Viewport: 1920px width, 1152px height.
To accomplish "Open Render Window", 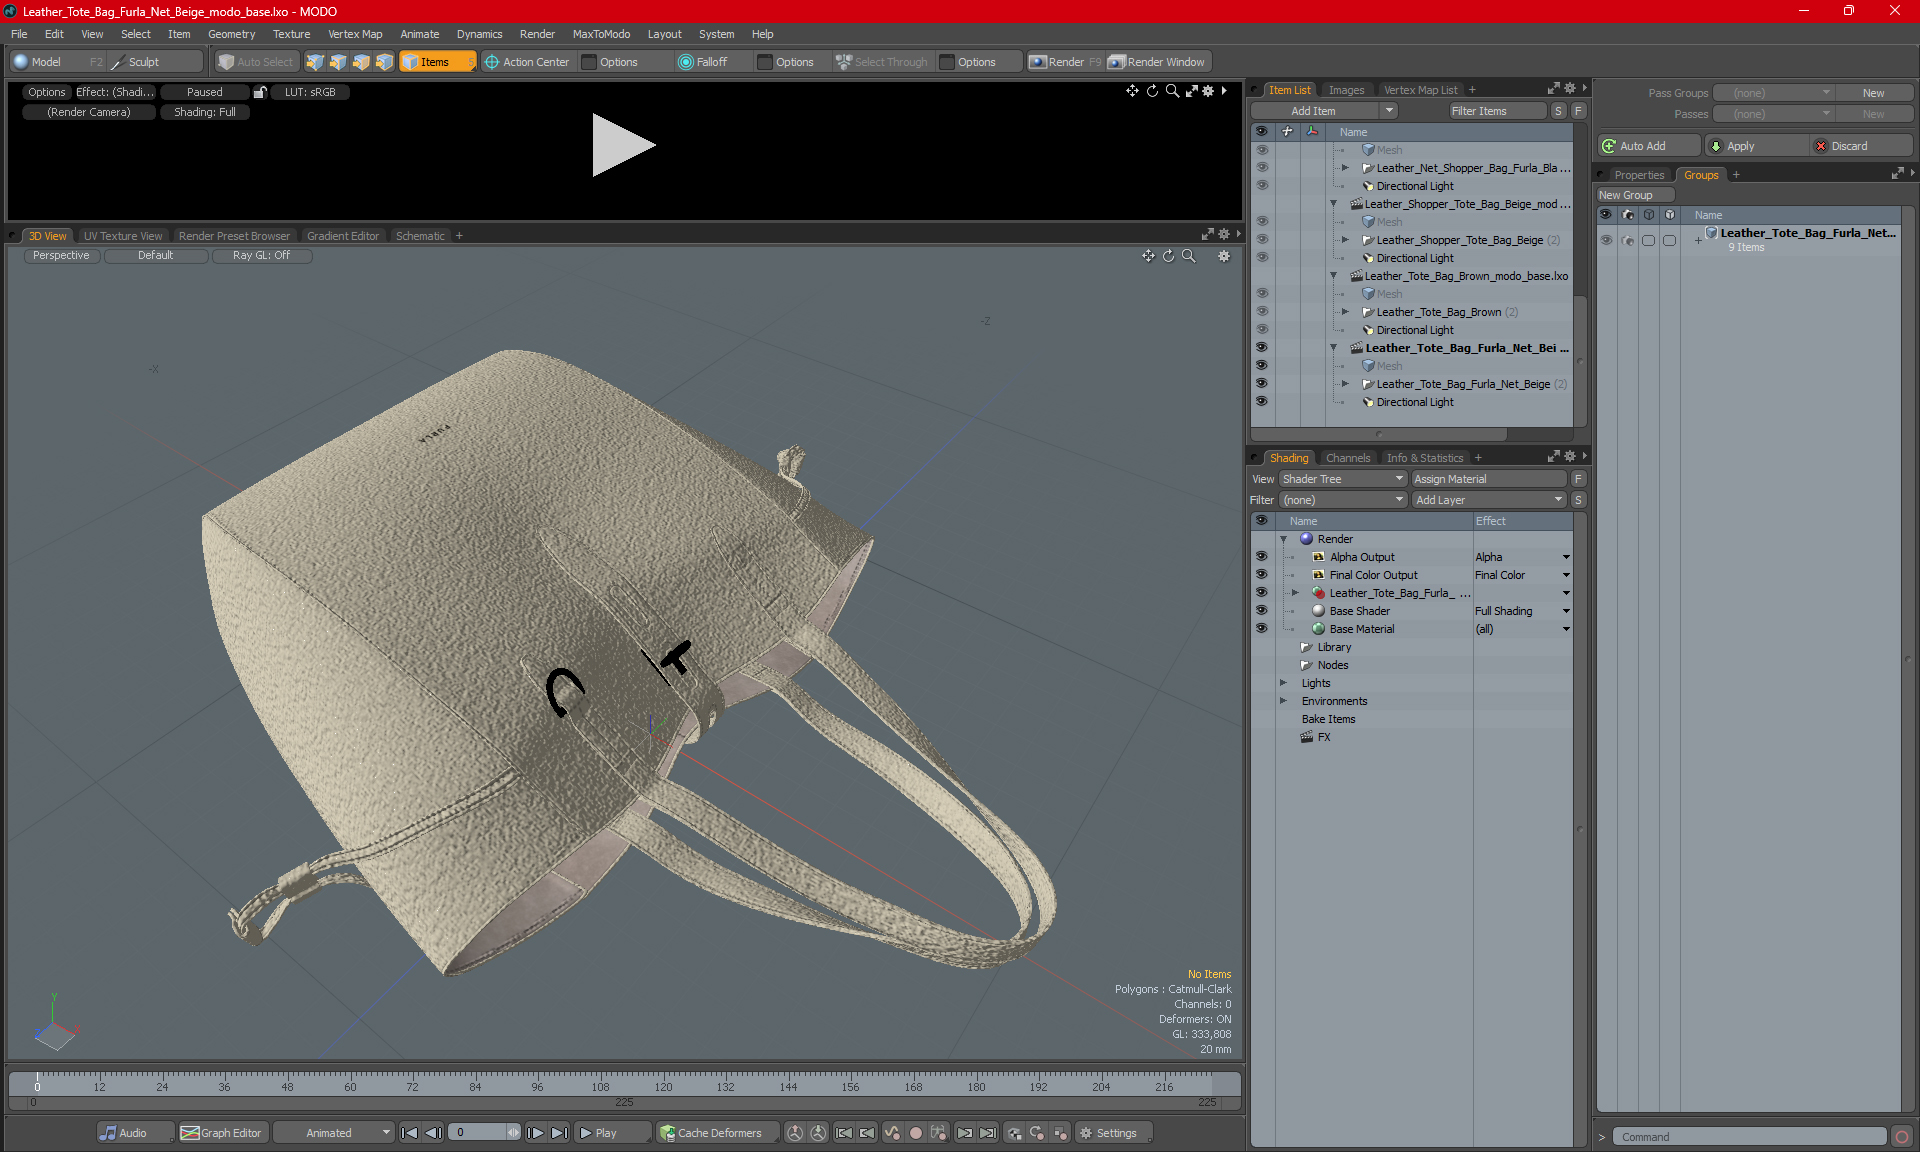I will tap(1157, 62).
